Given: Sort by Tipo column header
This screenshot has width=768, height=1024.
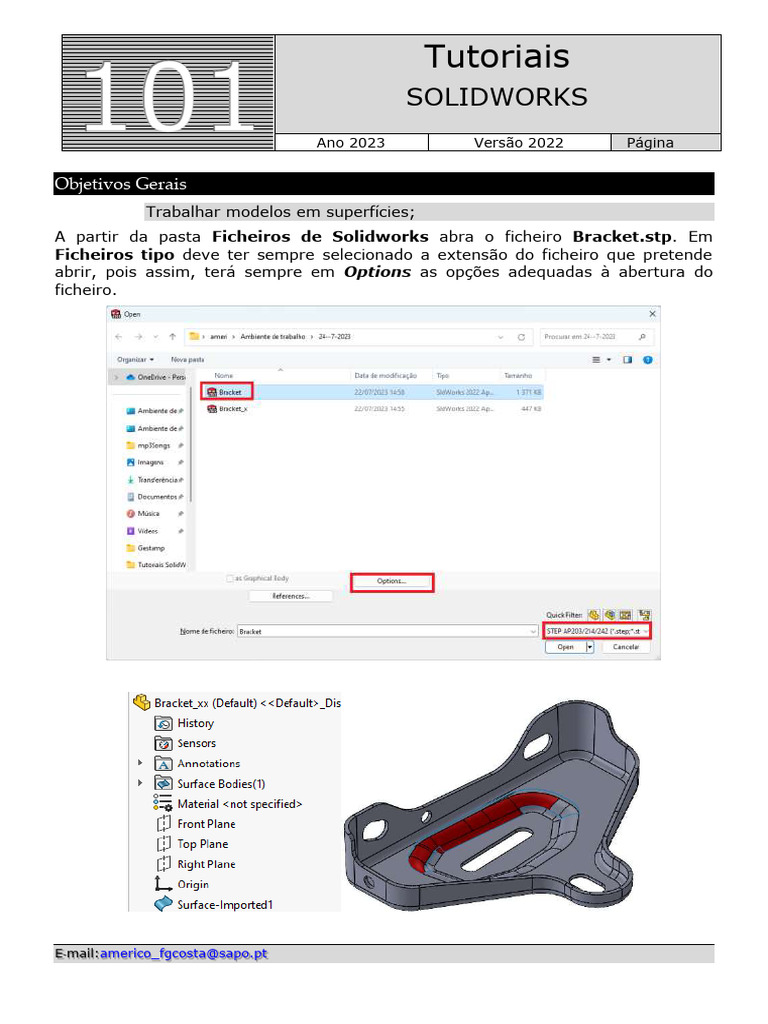Looking at the screenshot, I should (442, 376).
